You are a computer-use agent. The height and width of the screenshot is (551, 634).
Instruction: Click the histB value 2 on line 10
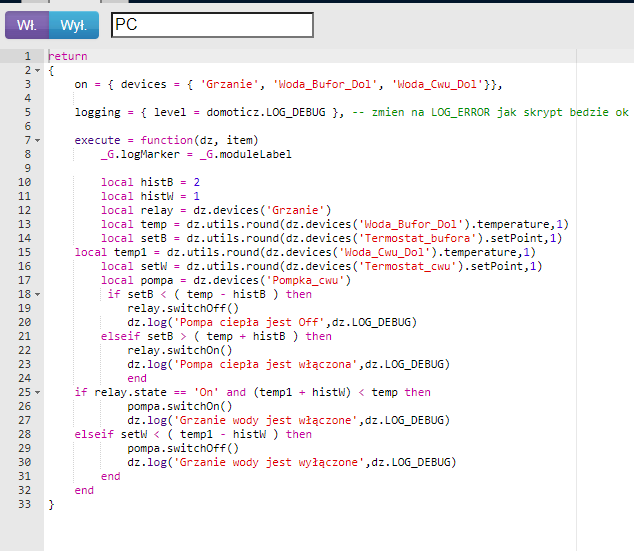coord(197,182)
